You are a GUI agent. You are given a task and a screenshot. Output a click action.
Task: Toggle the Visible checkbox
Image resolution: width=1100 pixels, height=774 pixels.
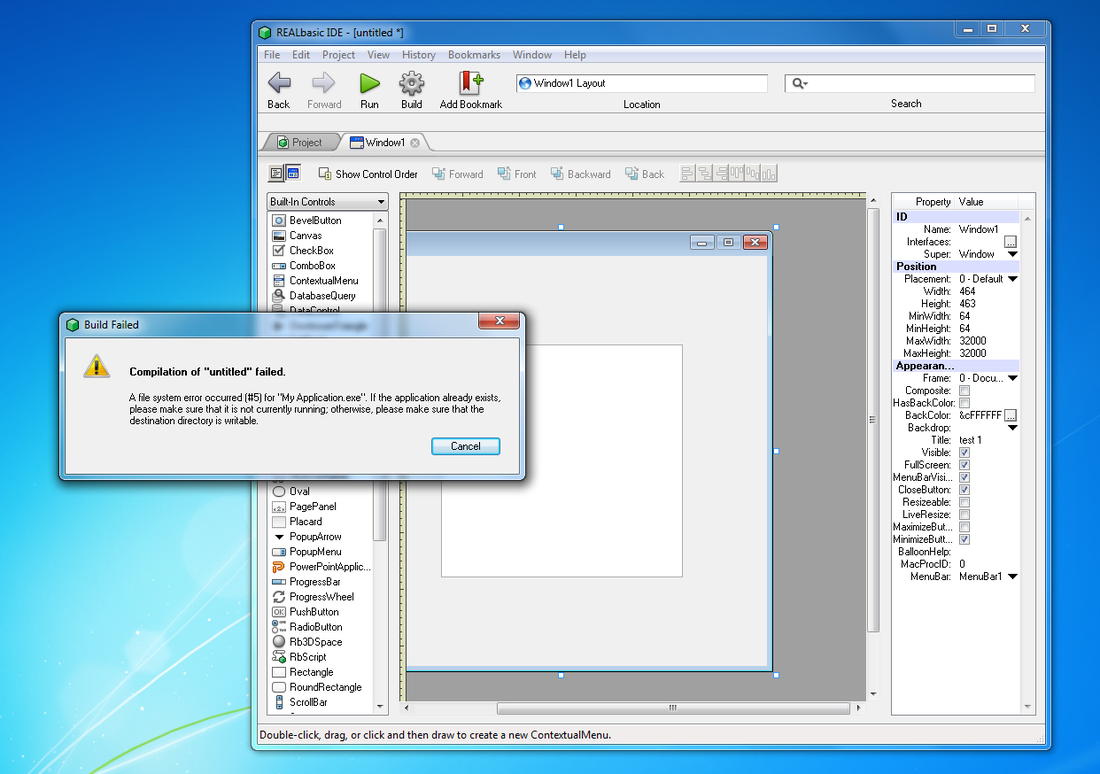point(965,453)
